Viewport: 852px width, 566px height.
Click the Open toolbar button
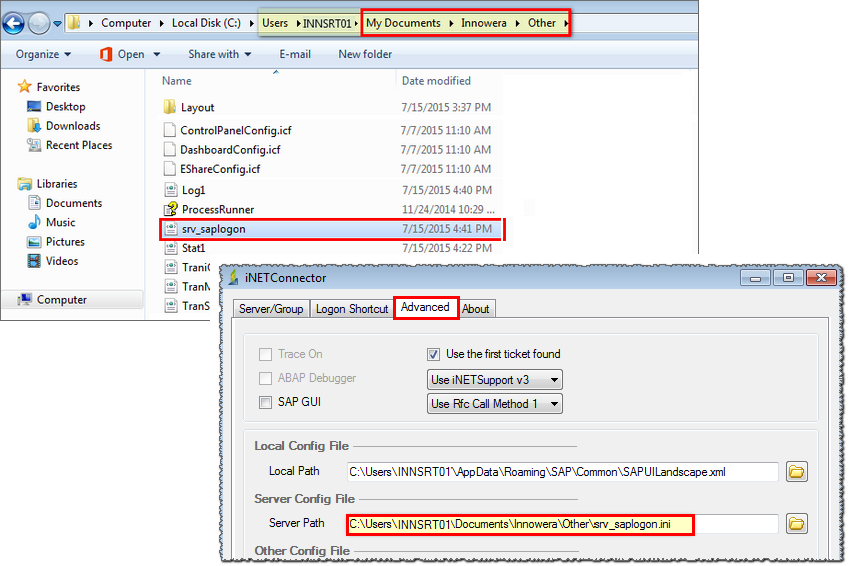point(131,54)
